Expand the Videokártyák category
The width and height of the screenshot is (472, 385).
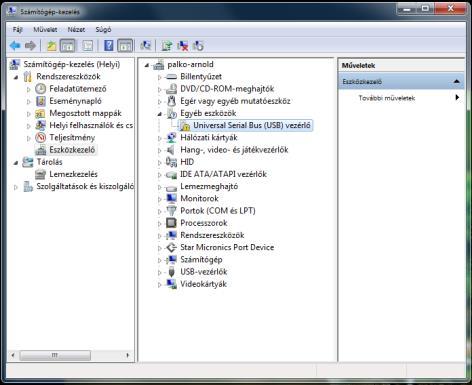coord(159,285)
